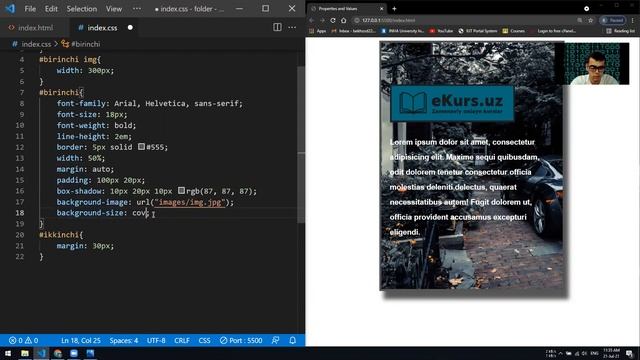Click the eKurs.uz logo image on webpage
Screen dimensions: 640x360
[x=452, y=103]
